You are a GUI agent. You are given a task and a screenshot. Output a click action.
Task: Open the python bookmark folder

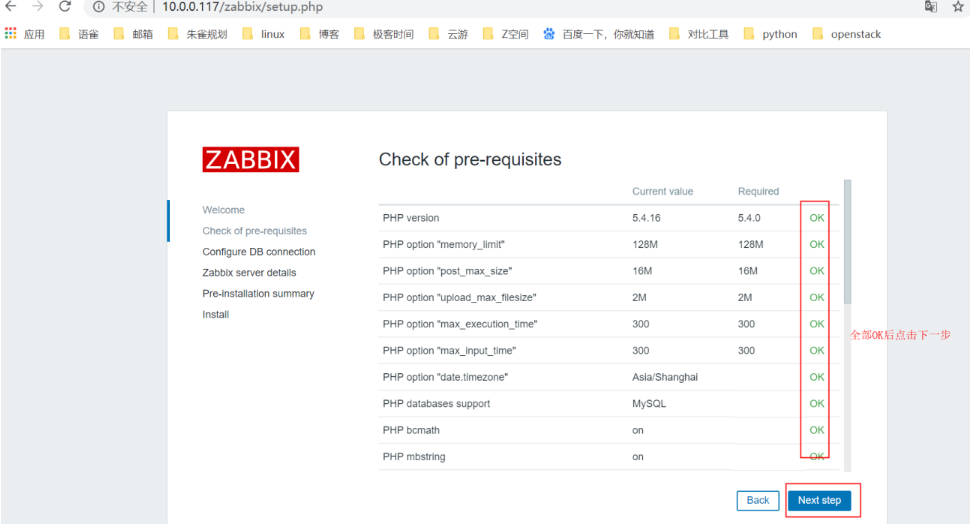coord(771,34)
